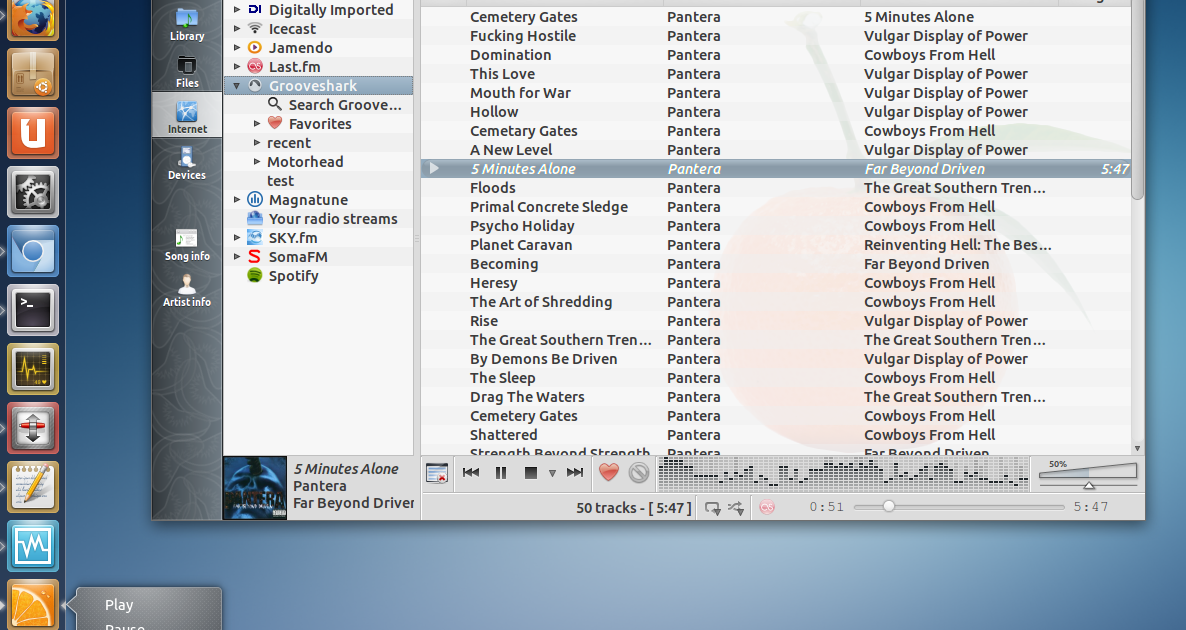Love the current track with the heart icon

click(608, 472)
